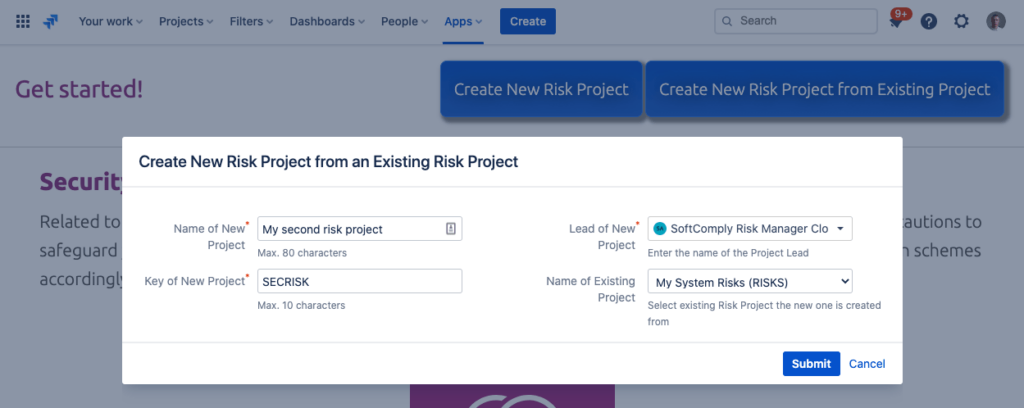Click the Submit button

click(811, 364)
